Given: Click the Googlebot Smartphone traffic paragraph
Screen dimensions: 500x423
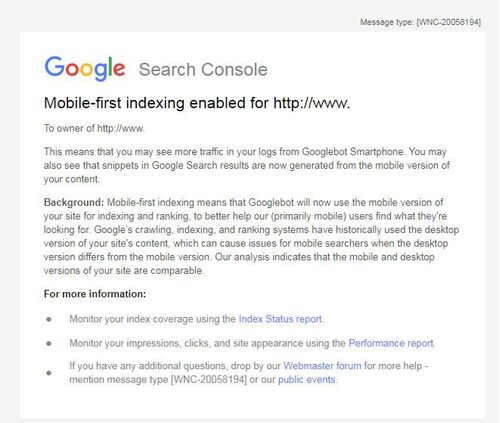Looking at the screenshot, I should (x=247, y=165).
